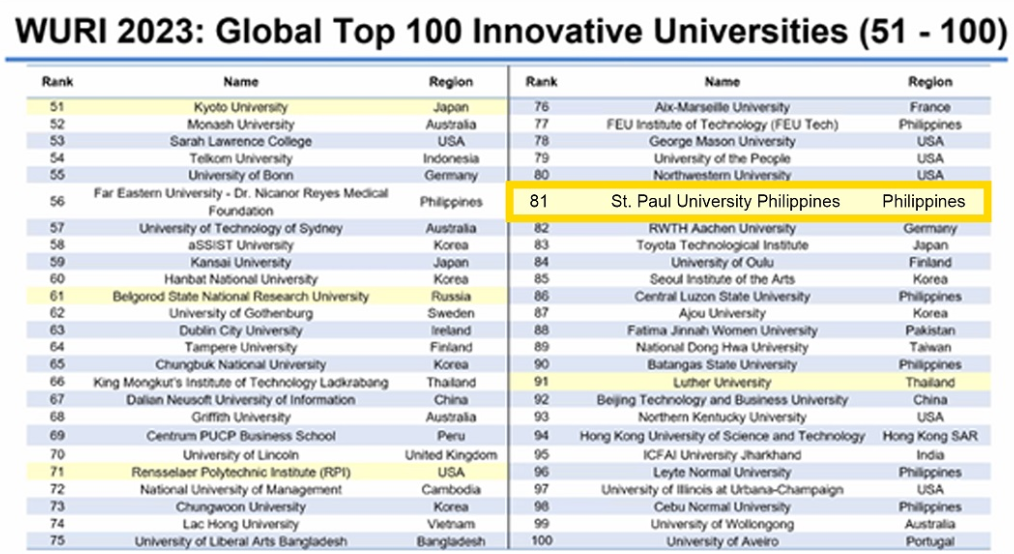Click 'Telkom University' cell

(x=241, y=158)
